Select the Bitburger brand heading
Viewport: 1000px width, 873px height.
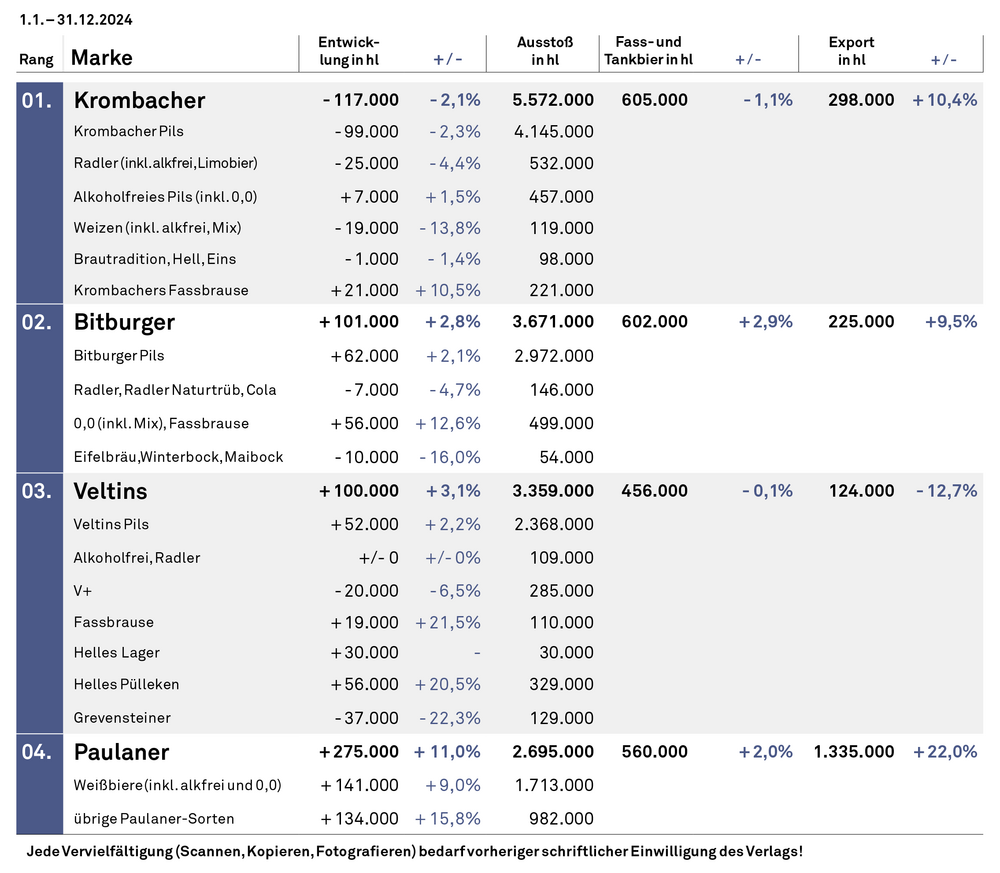[x=124, y=322]
